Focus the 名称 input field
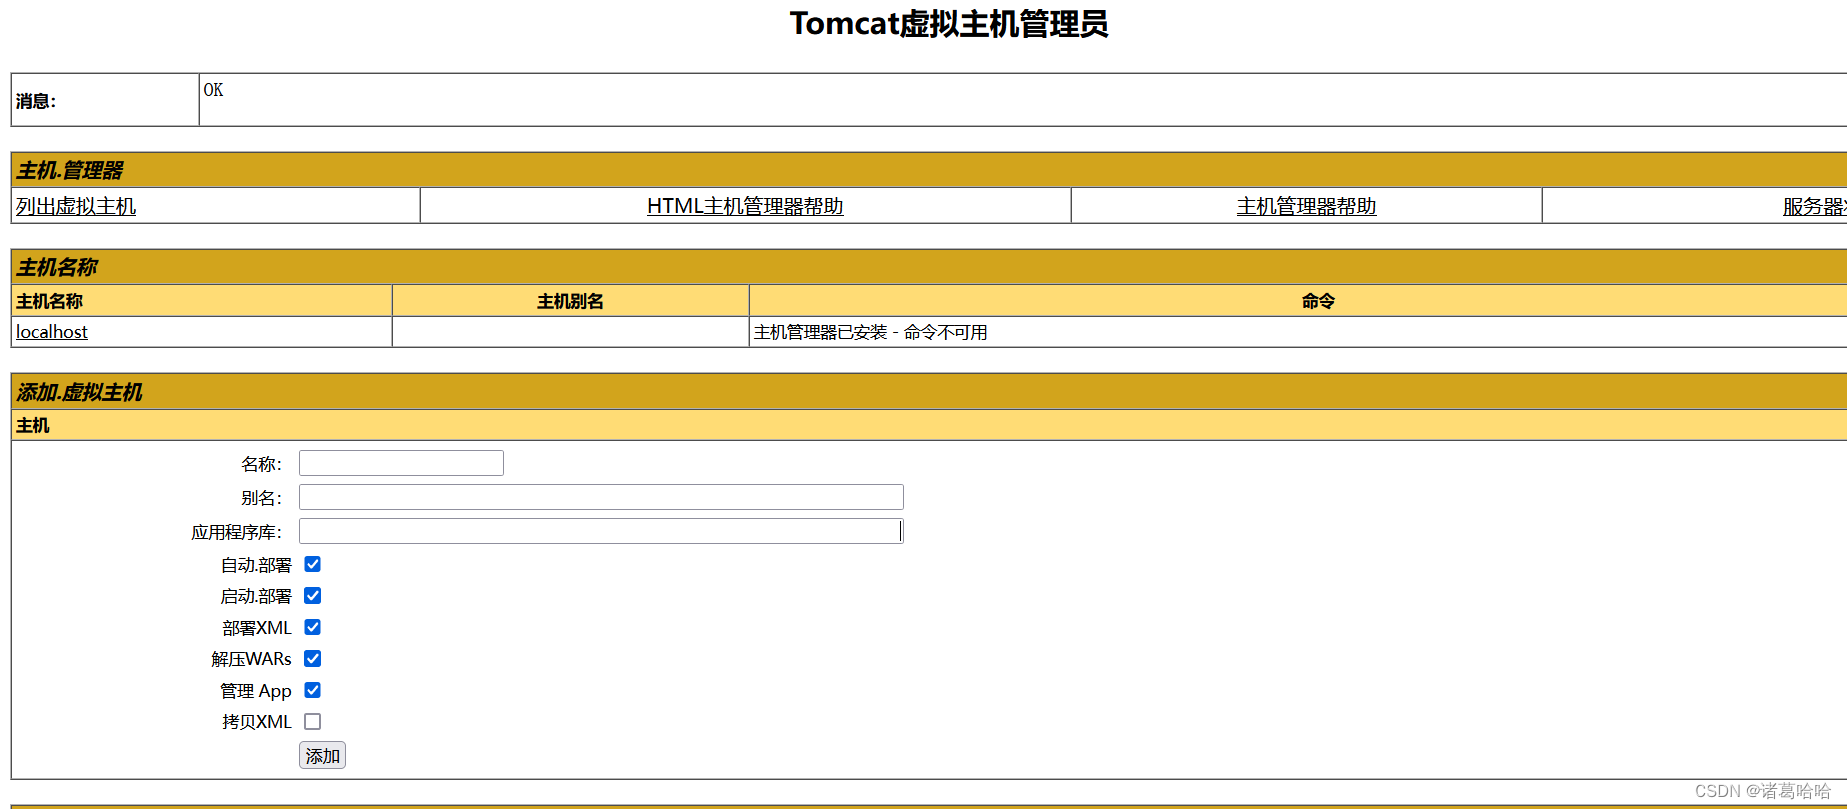Image resolution: width=1847 pixels, height=809 pixels. [401, 463]
